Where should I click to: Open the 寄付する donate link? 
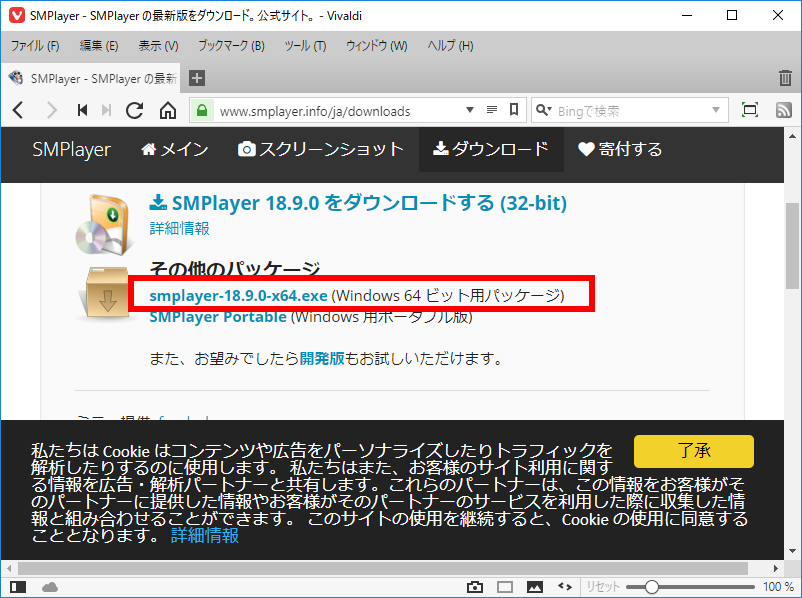coord(620,149)
